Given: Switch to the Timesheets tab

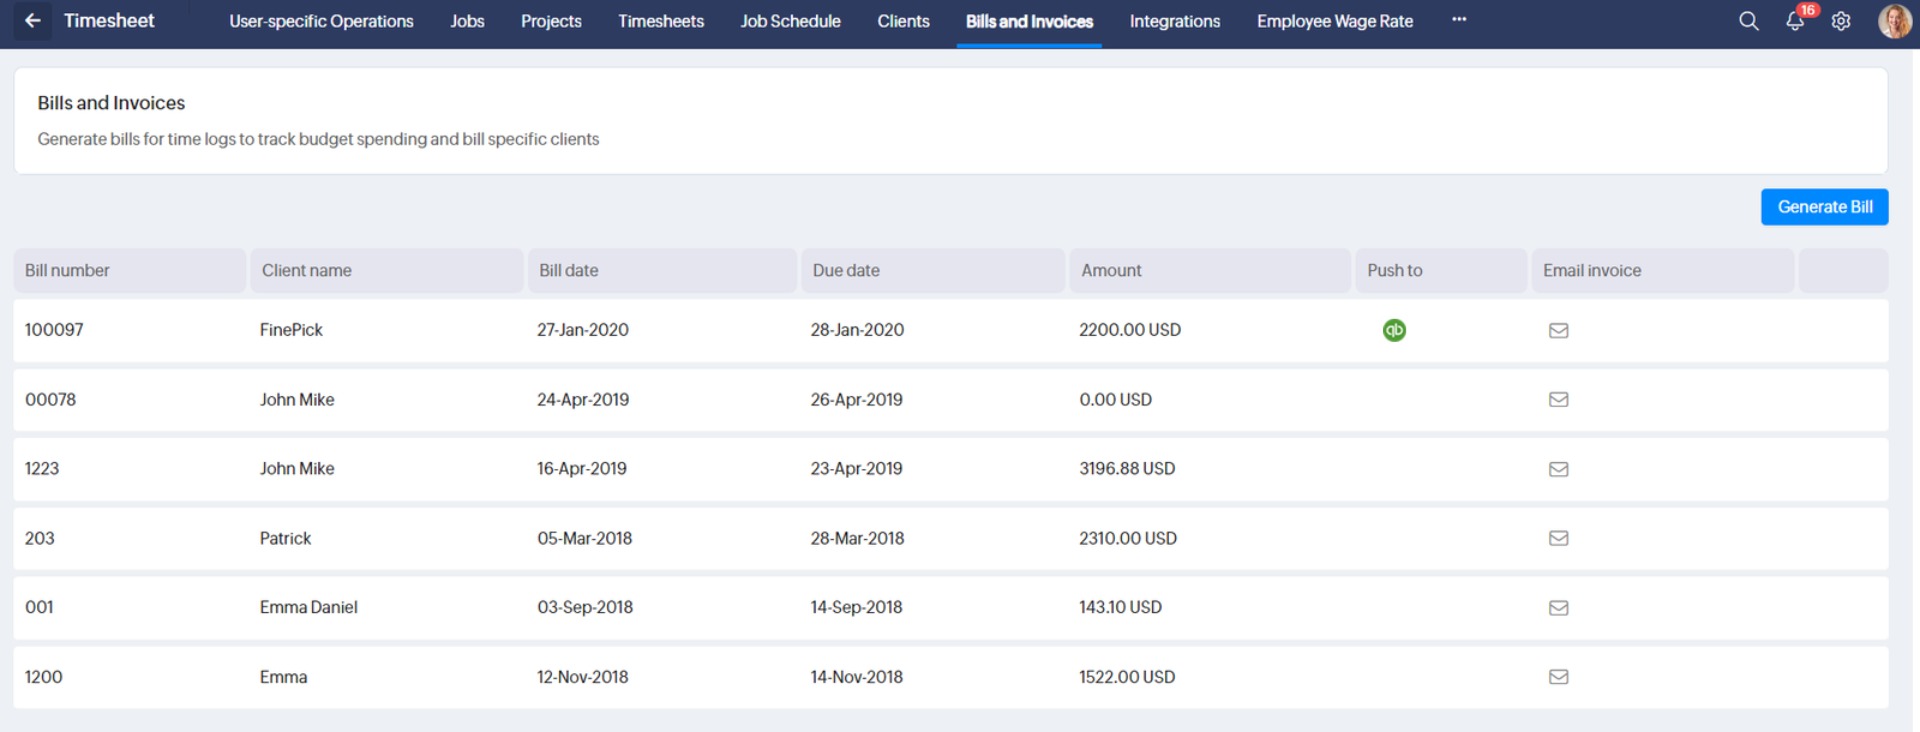Looking at the screenshot, I should pos(660,21).
